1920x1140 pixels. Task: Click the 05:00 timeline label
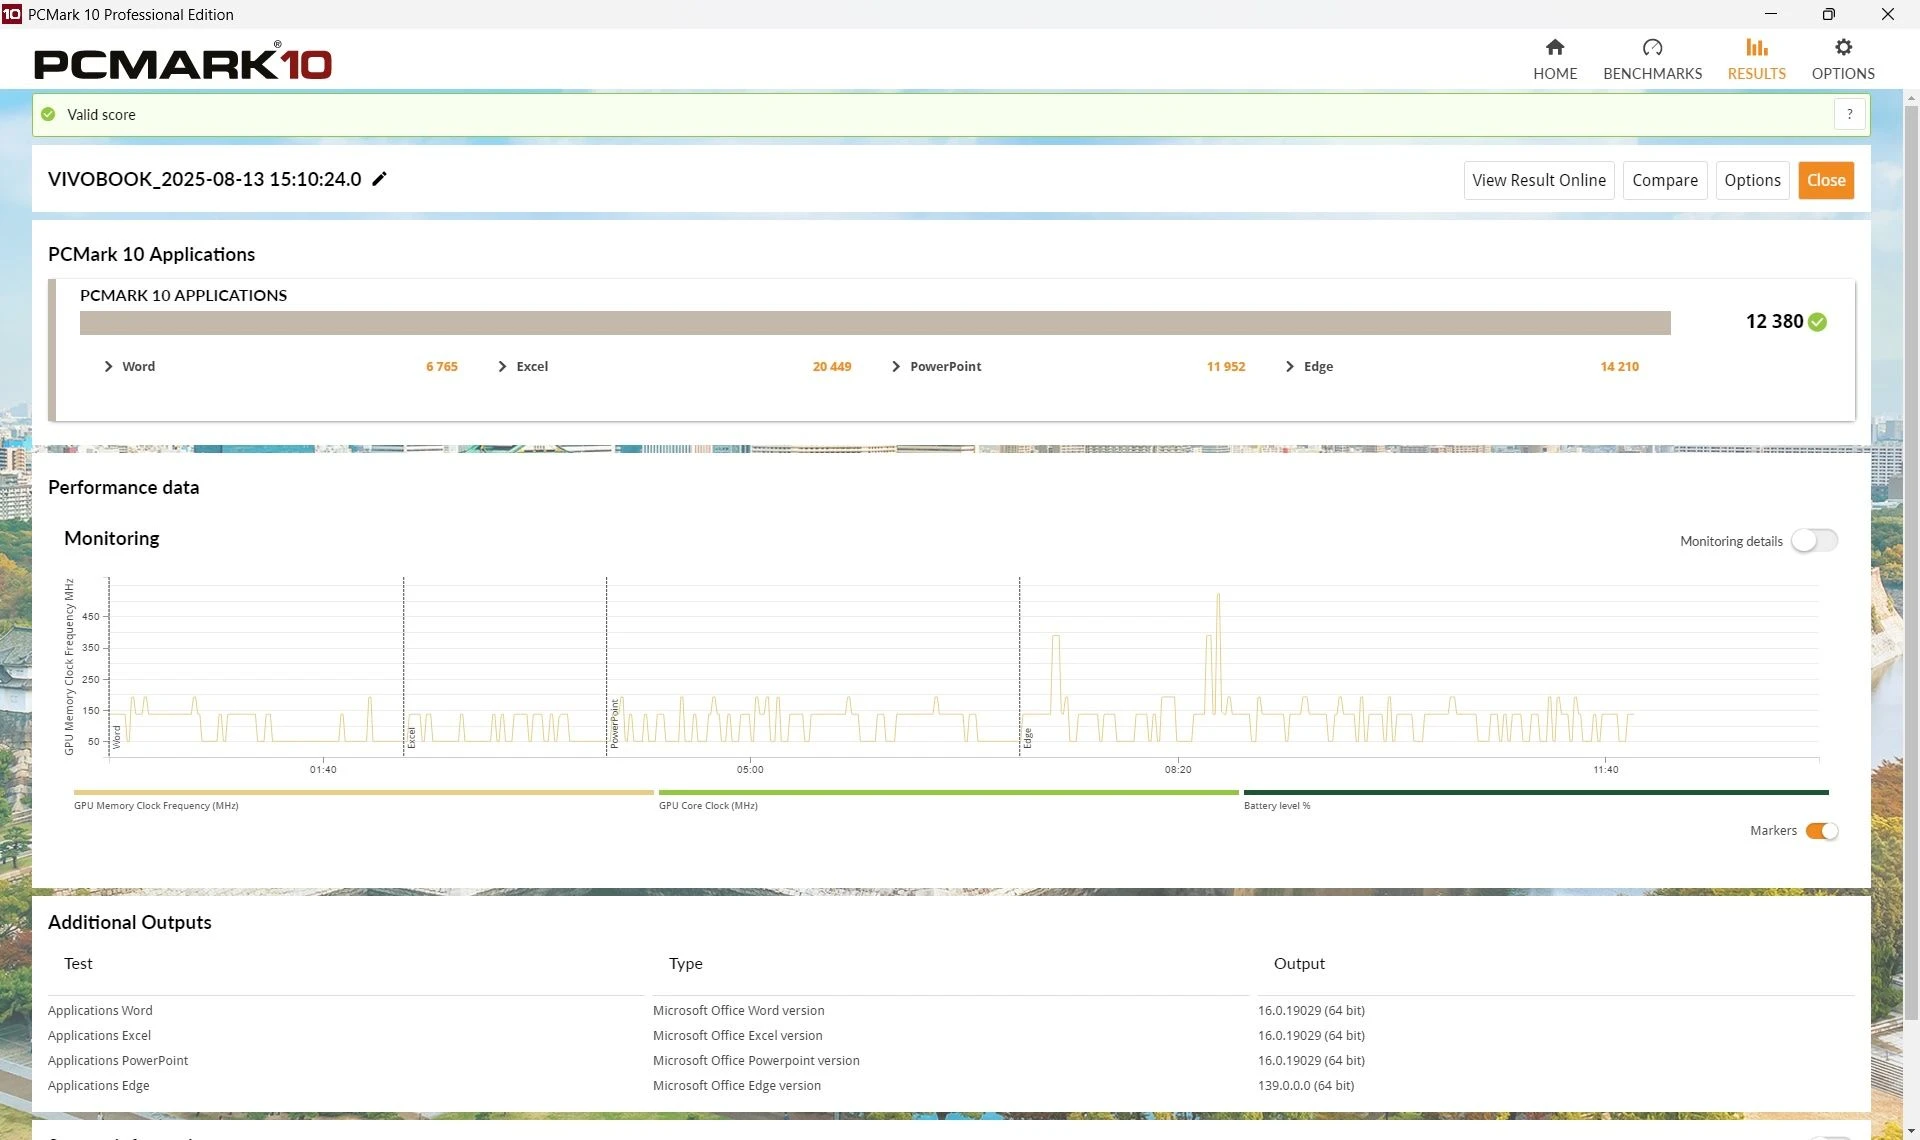coord(750,769)
